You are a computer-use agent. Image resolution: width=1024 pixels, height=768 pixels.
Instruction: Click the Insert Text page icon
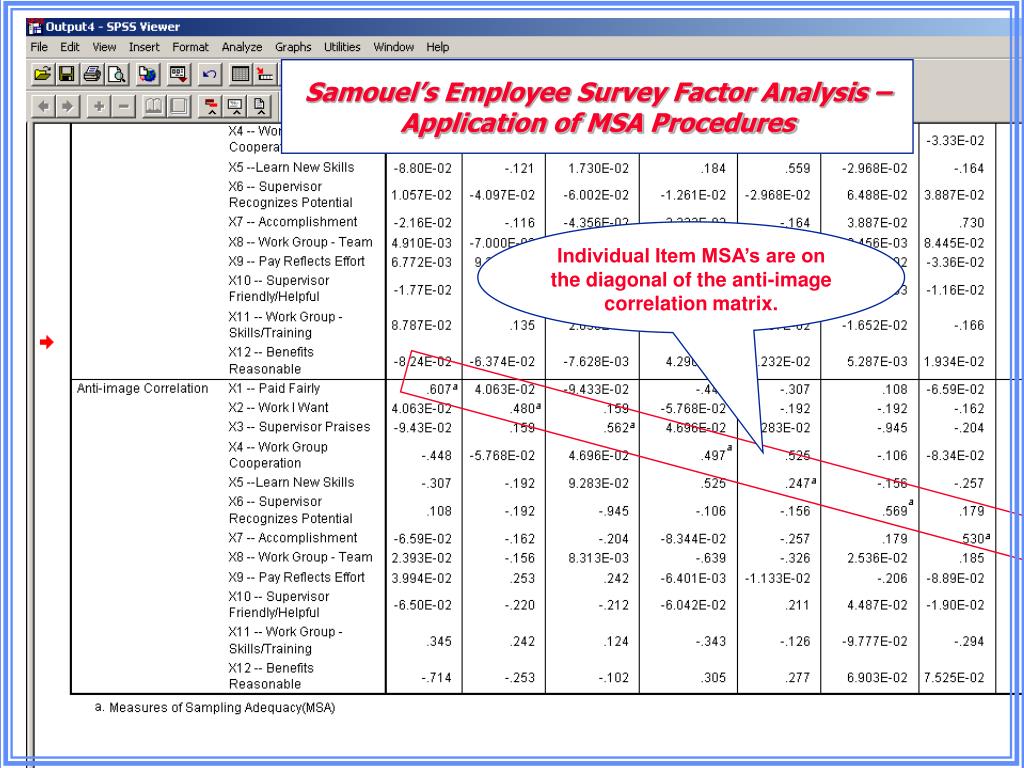pos(259,106)
